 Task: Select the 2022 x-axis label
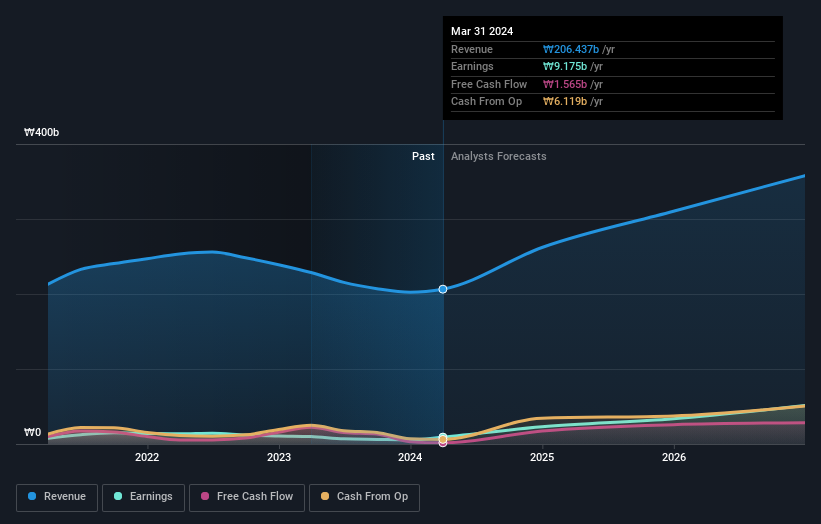[x=147, y=457]
